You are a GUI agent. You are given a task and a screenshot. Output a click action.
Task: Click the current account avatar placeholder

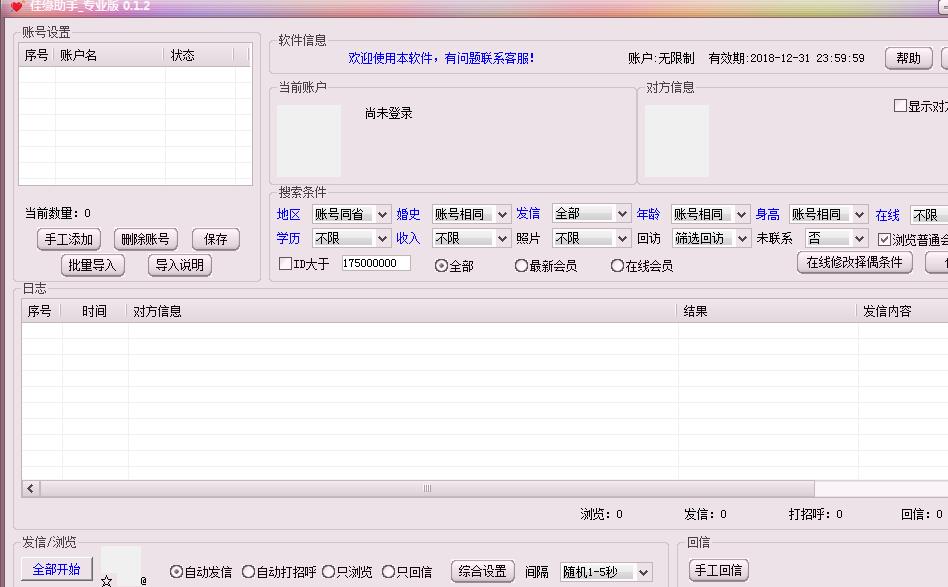tap(309, 141)
